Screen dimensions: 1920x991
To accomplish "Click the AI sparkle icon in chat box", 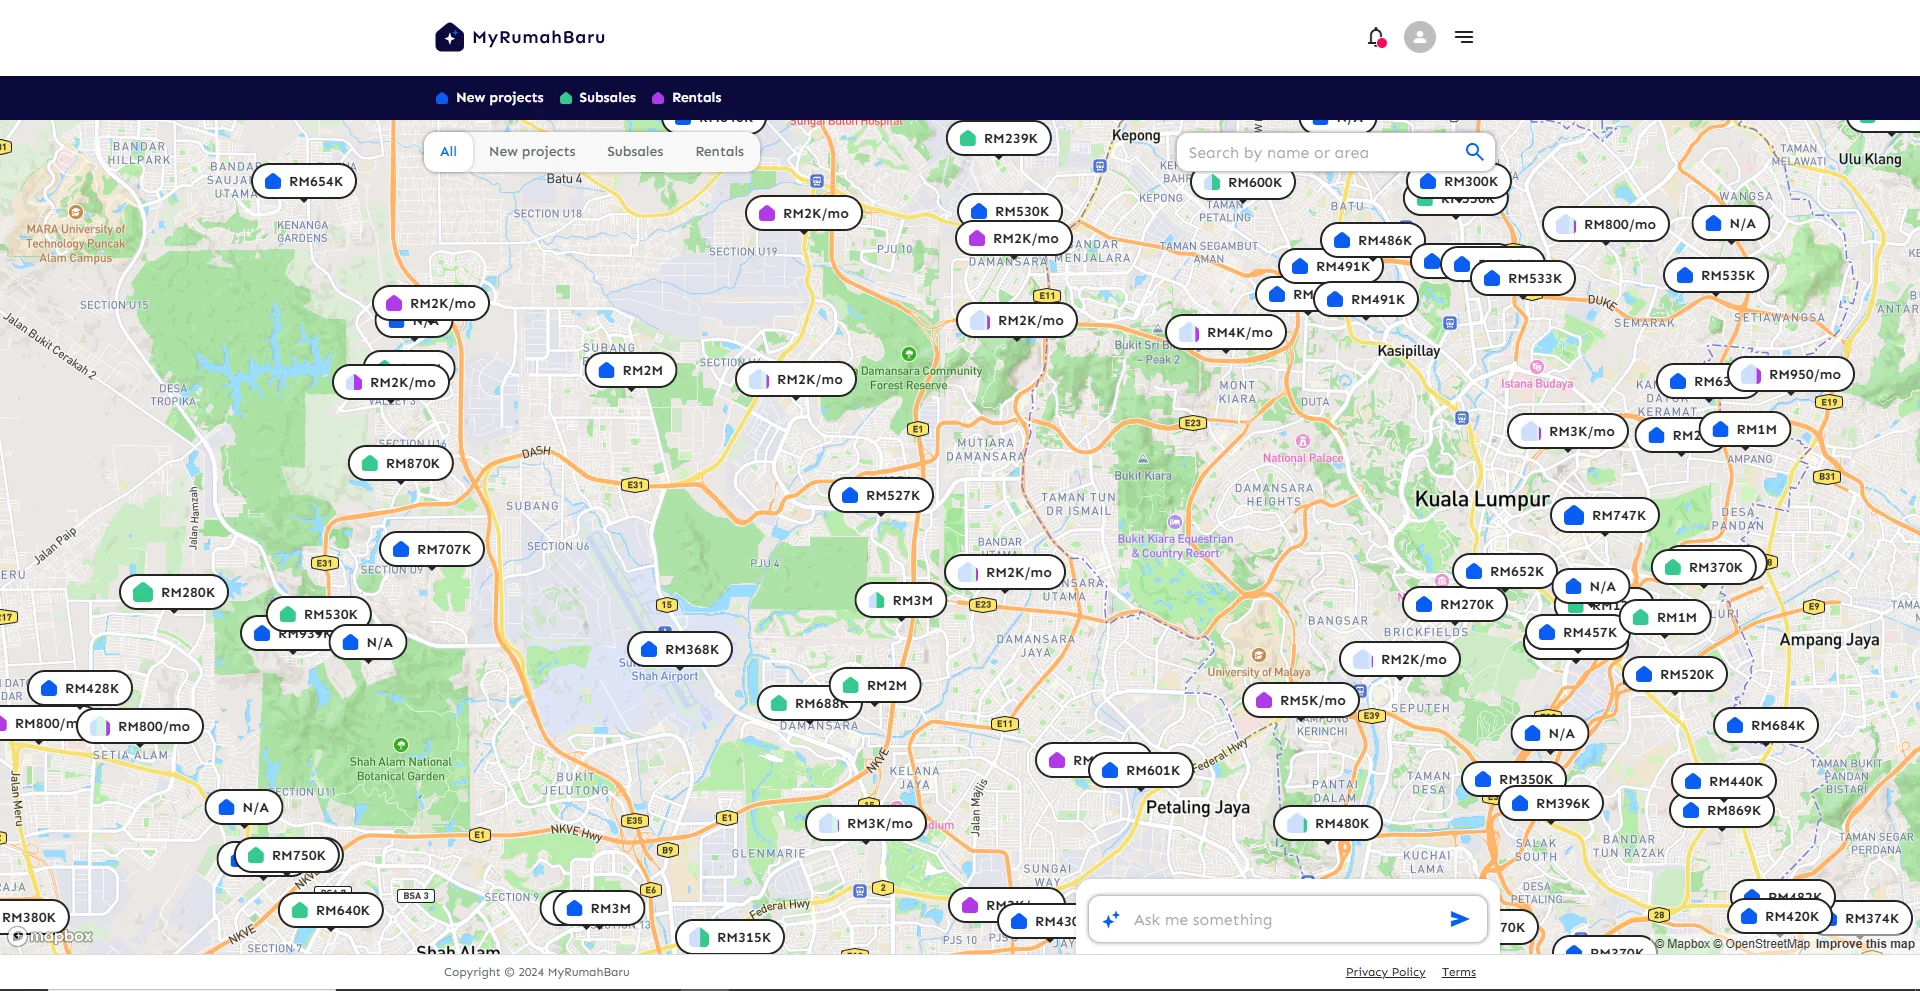I will pos(1110,919).
